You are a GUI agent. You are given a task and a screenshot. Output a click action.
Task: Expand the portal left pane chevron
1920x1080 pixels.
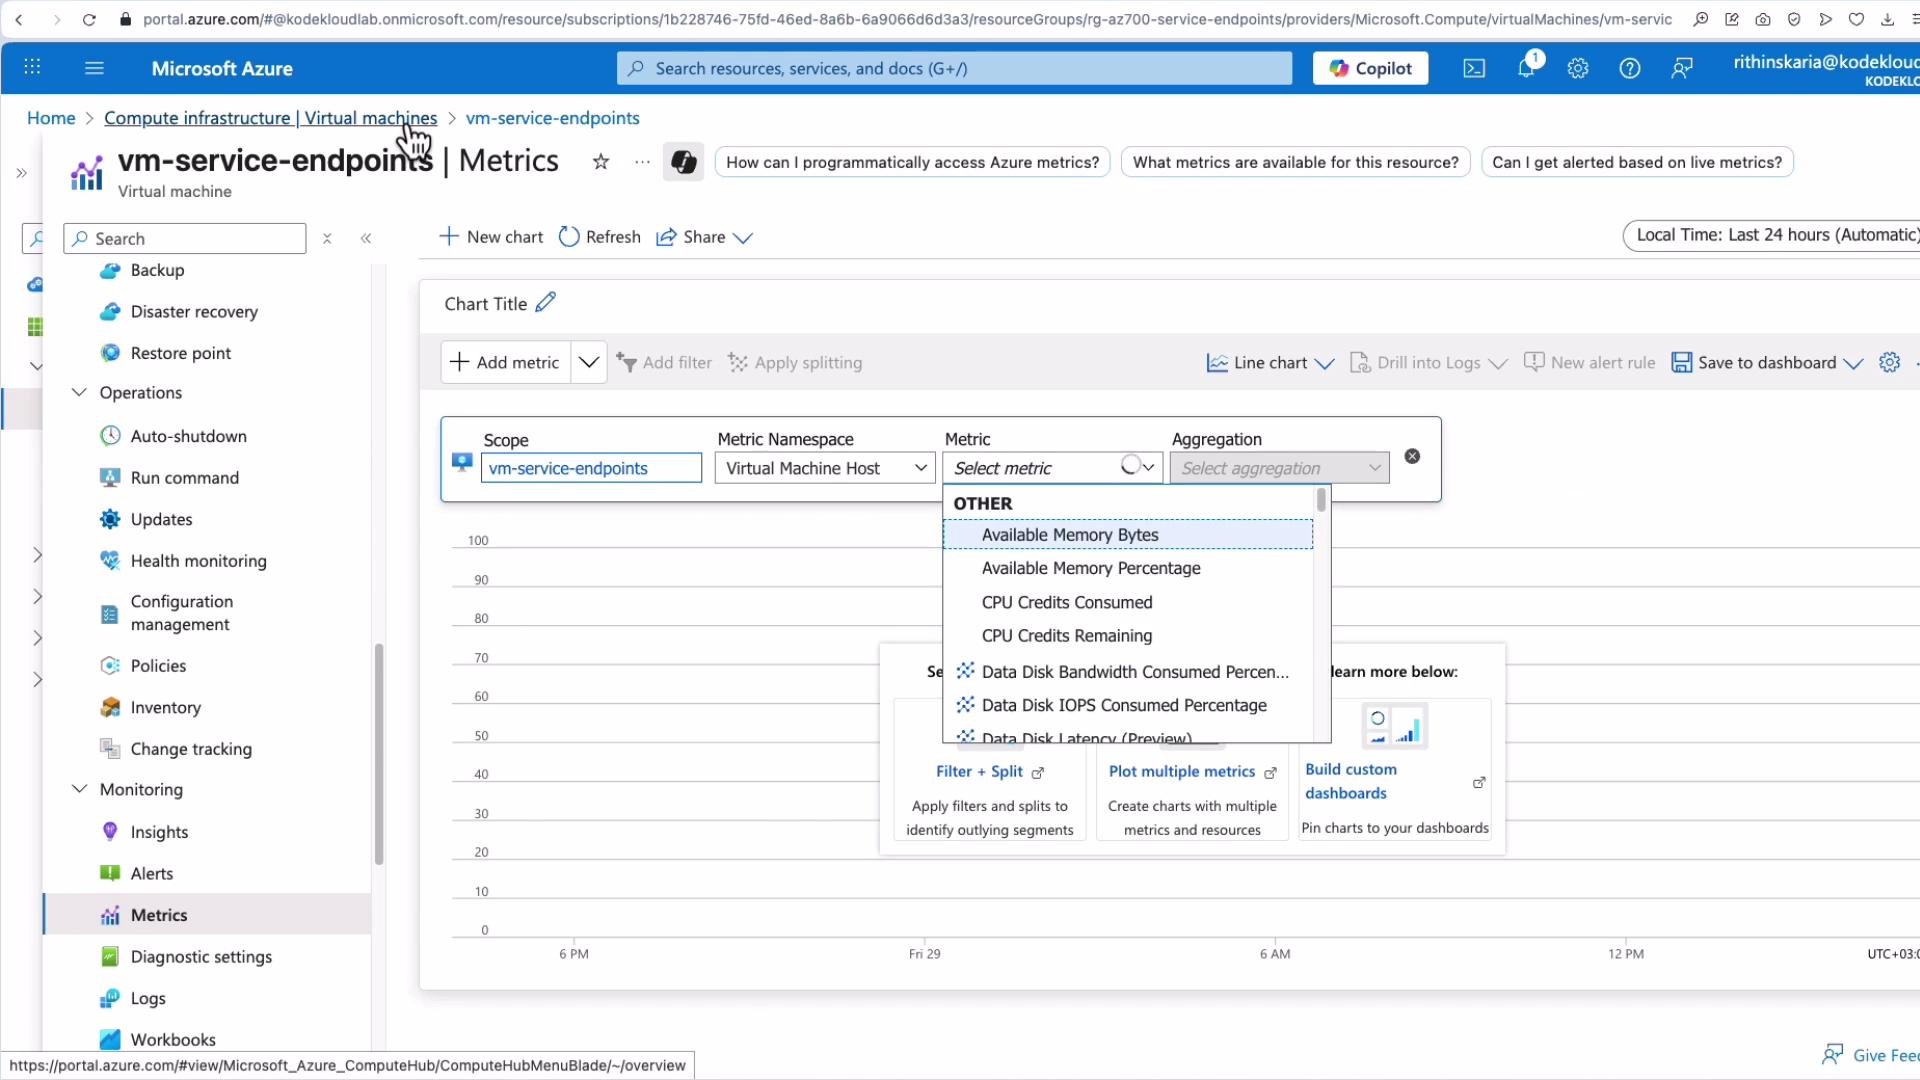click(21, 173)
